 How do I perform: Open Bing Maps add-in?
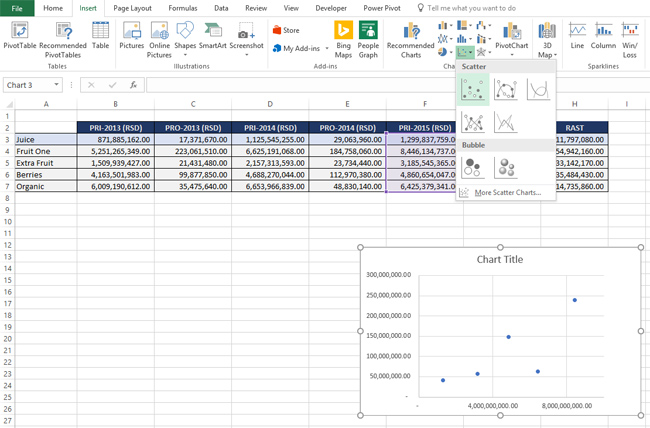(x=343, y=37)
